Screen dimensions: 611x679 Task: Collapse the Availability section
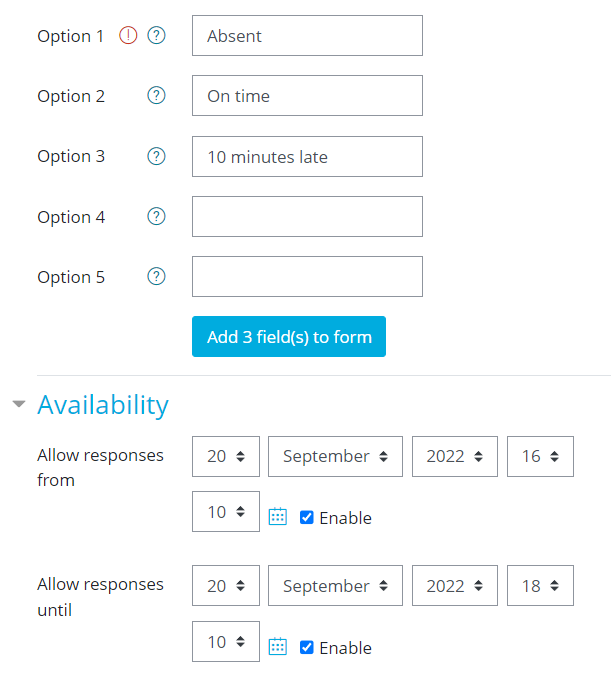(19, 405)
